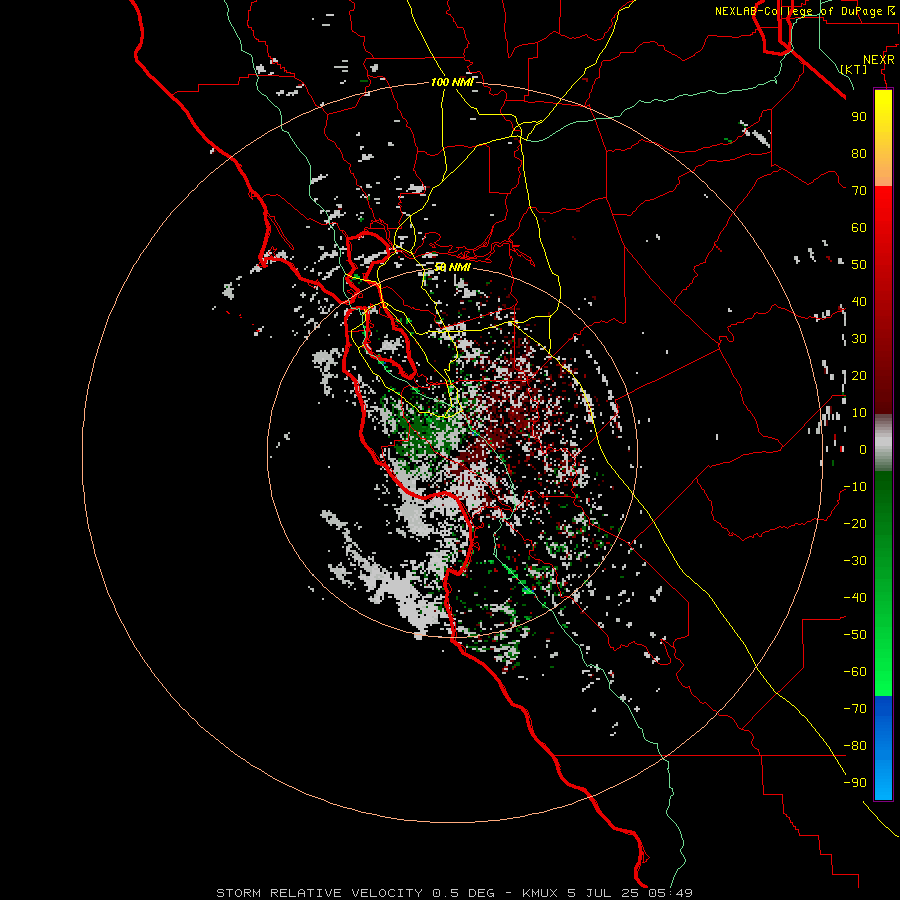Pick the gray zero-velocity segment of color bar
This screenshot has height=900, width=900.
click(883, 443)
